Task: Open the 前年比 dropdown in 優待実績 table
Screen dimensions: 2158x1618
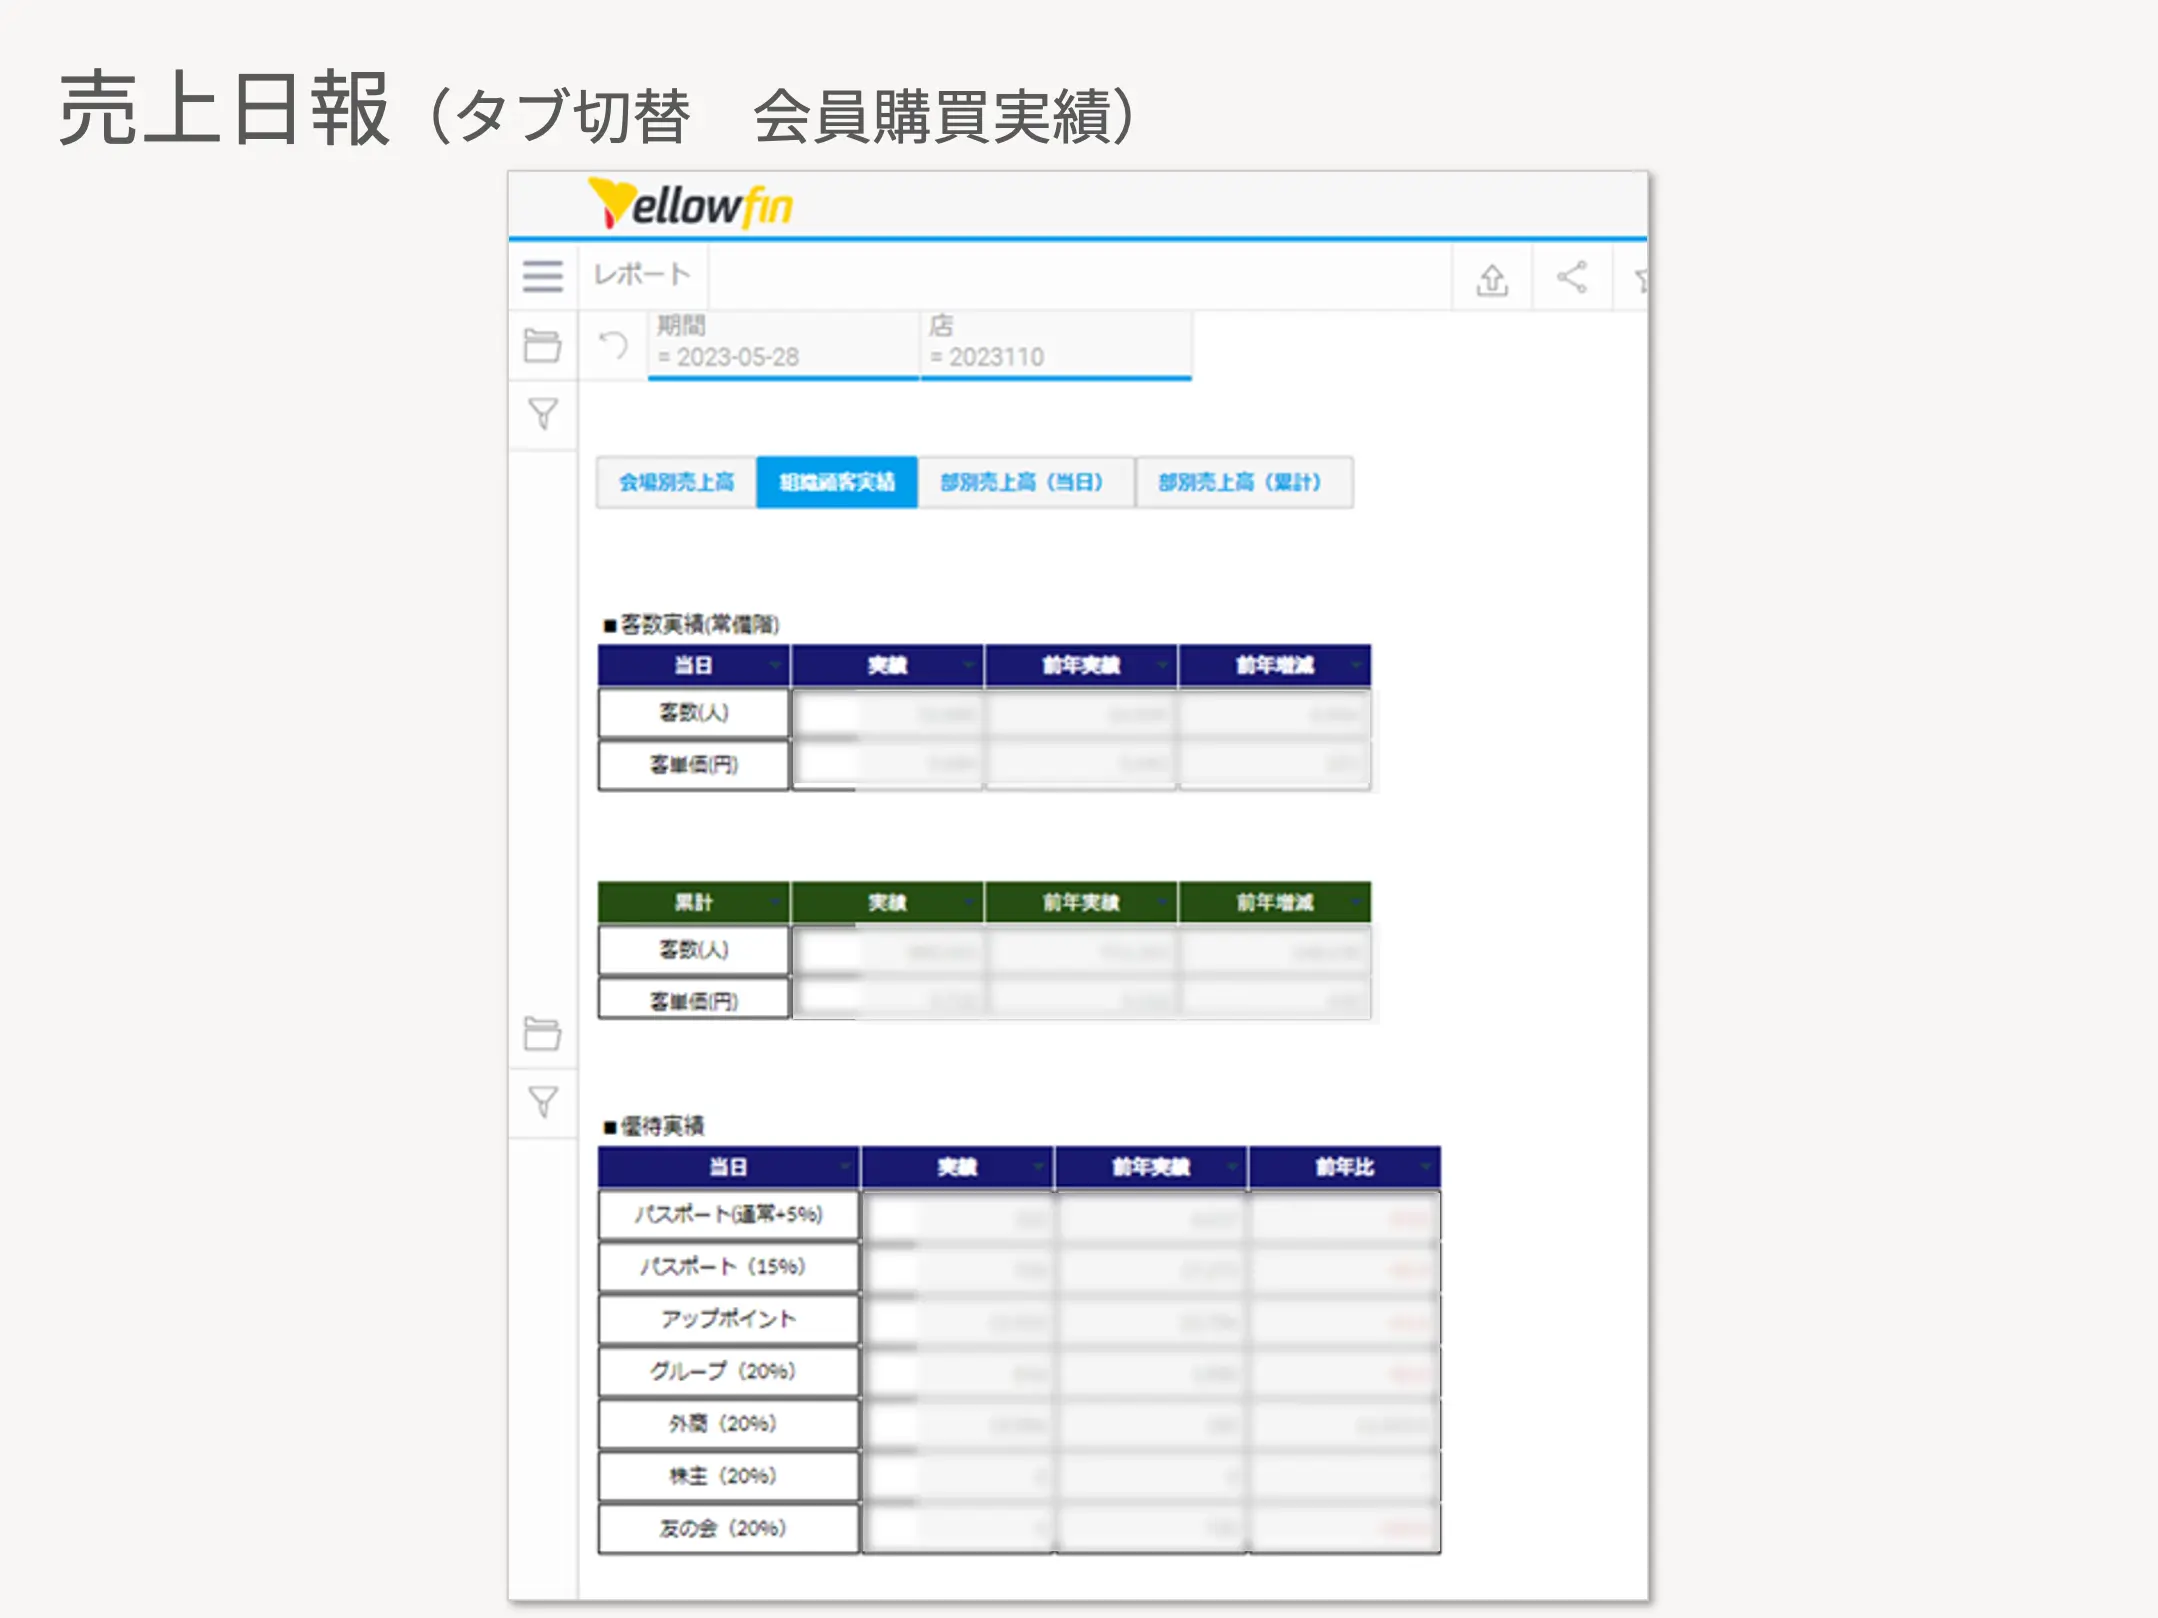Action: [1427, 1166]
